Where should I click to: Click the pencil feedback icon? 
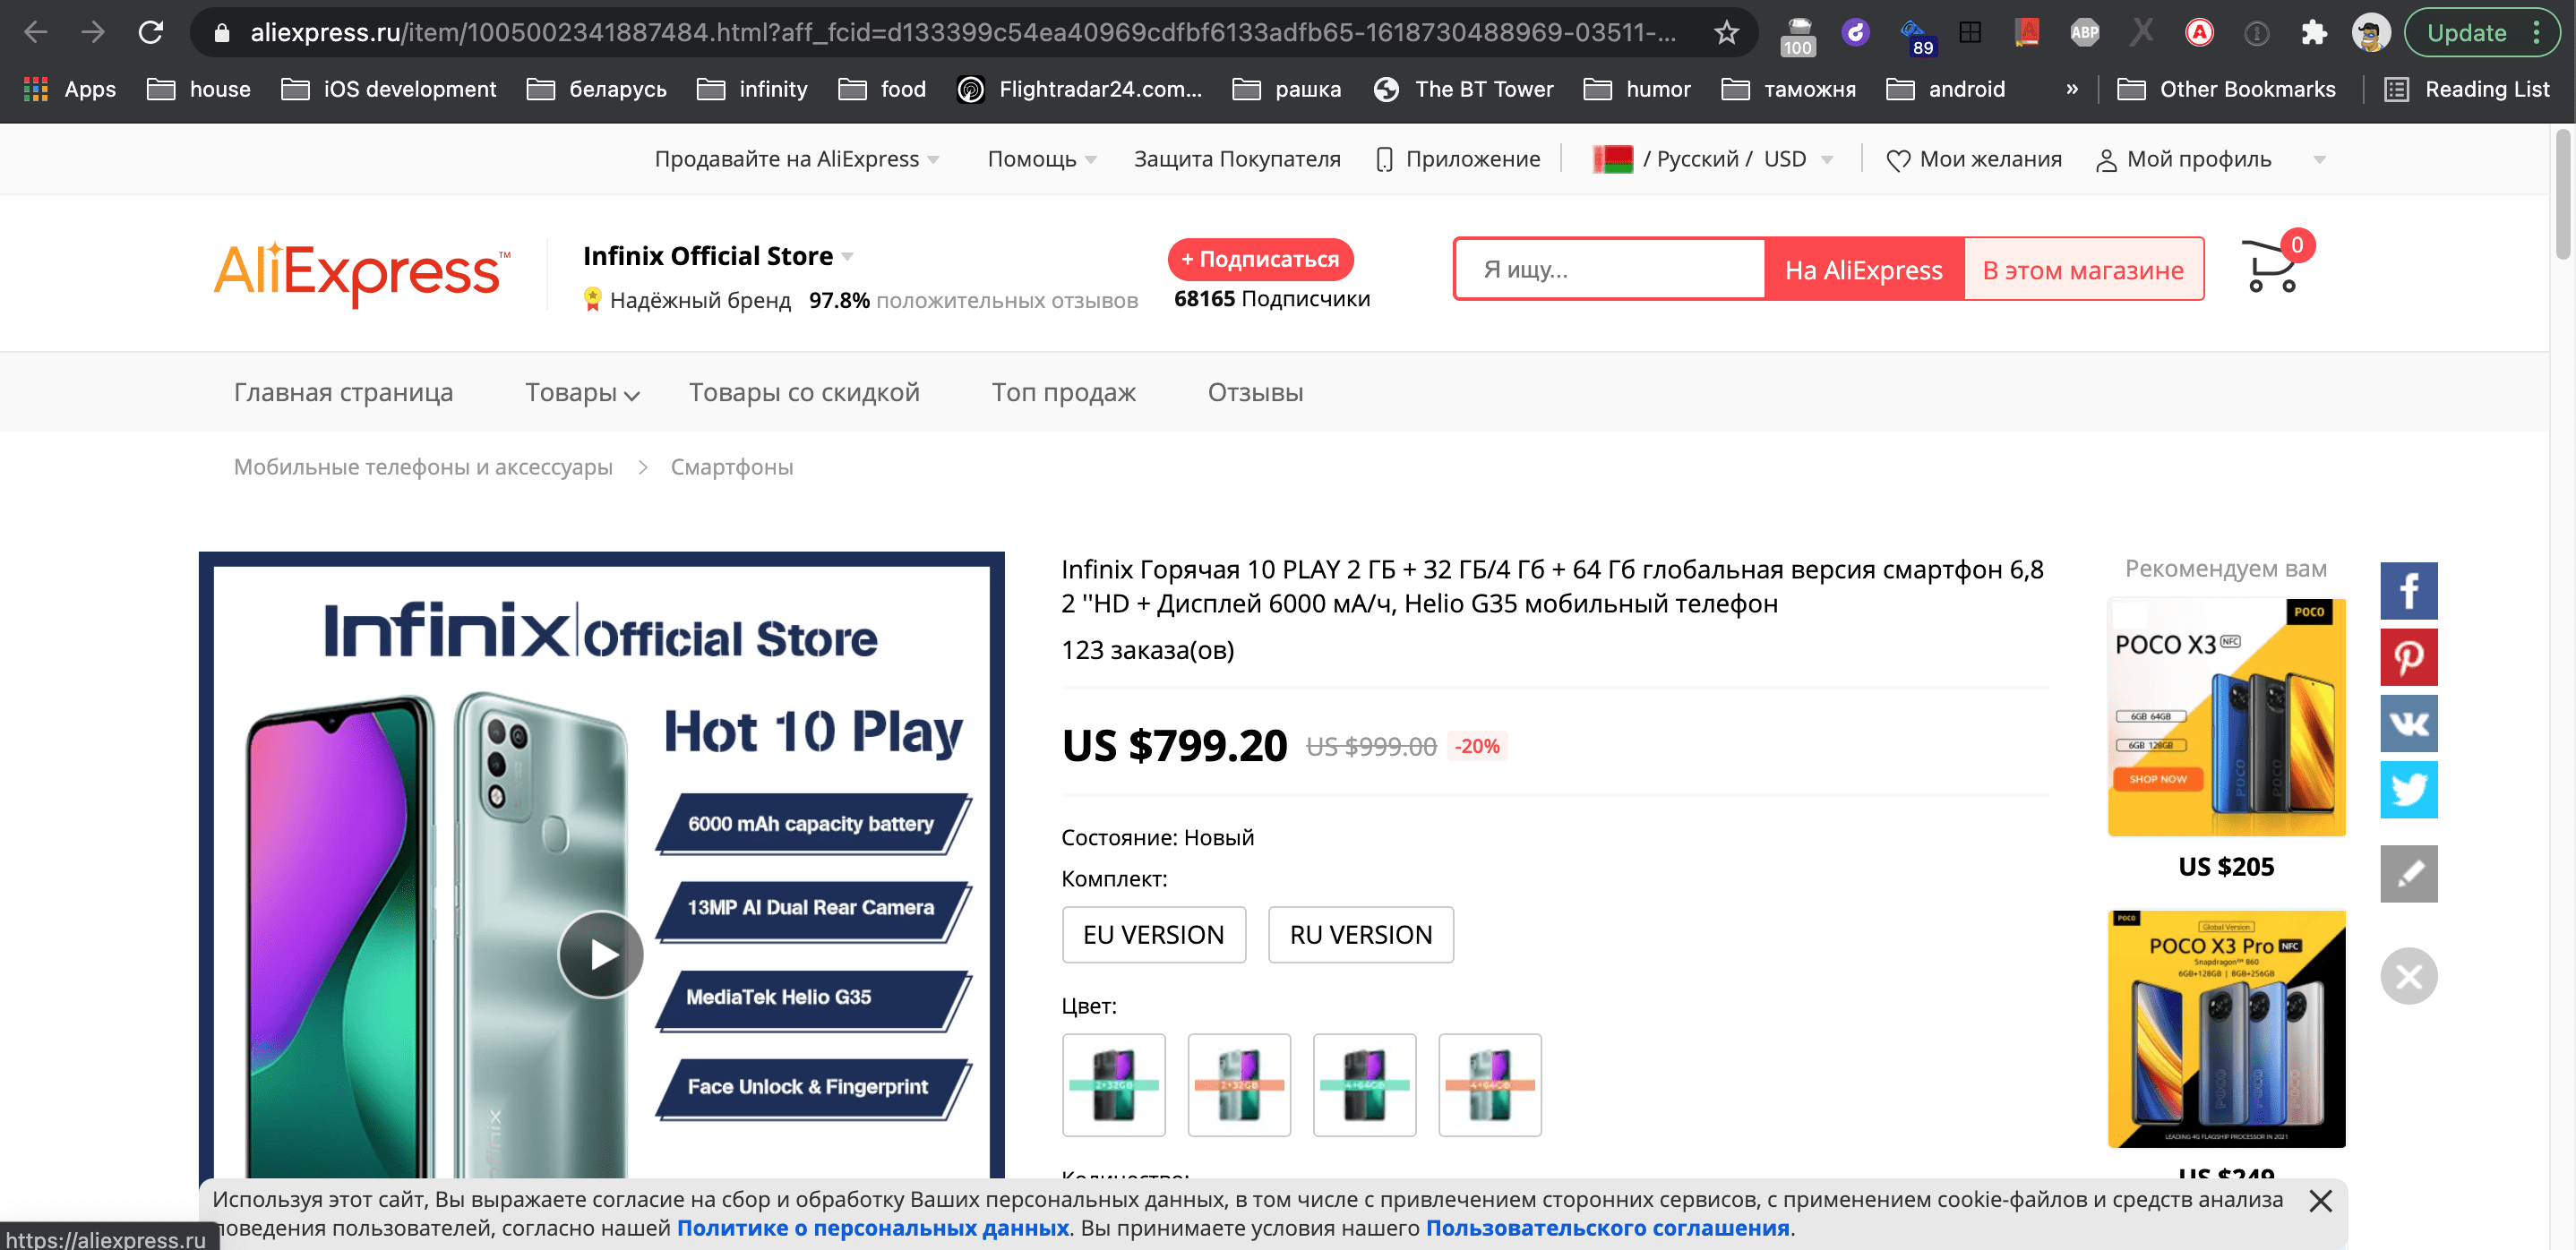point(2408,874)
